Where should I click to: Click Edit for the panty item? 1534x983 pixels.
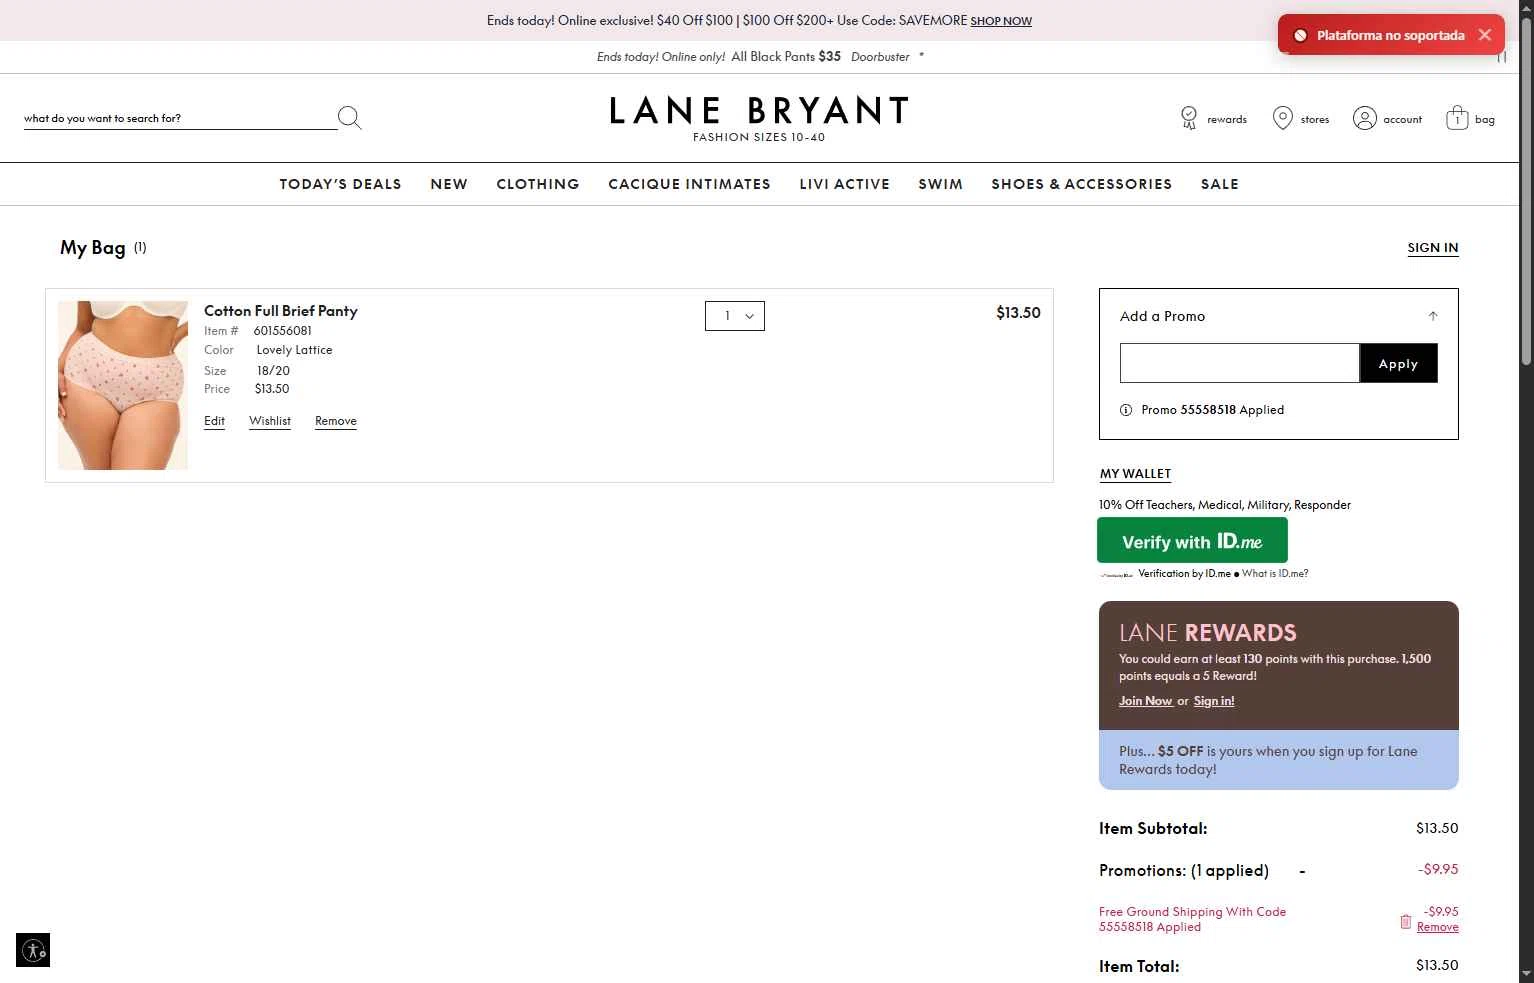coord(214,421)
